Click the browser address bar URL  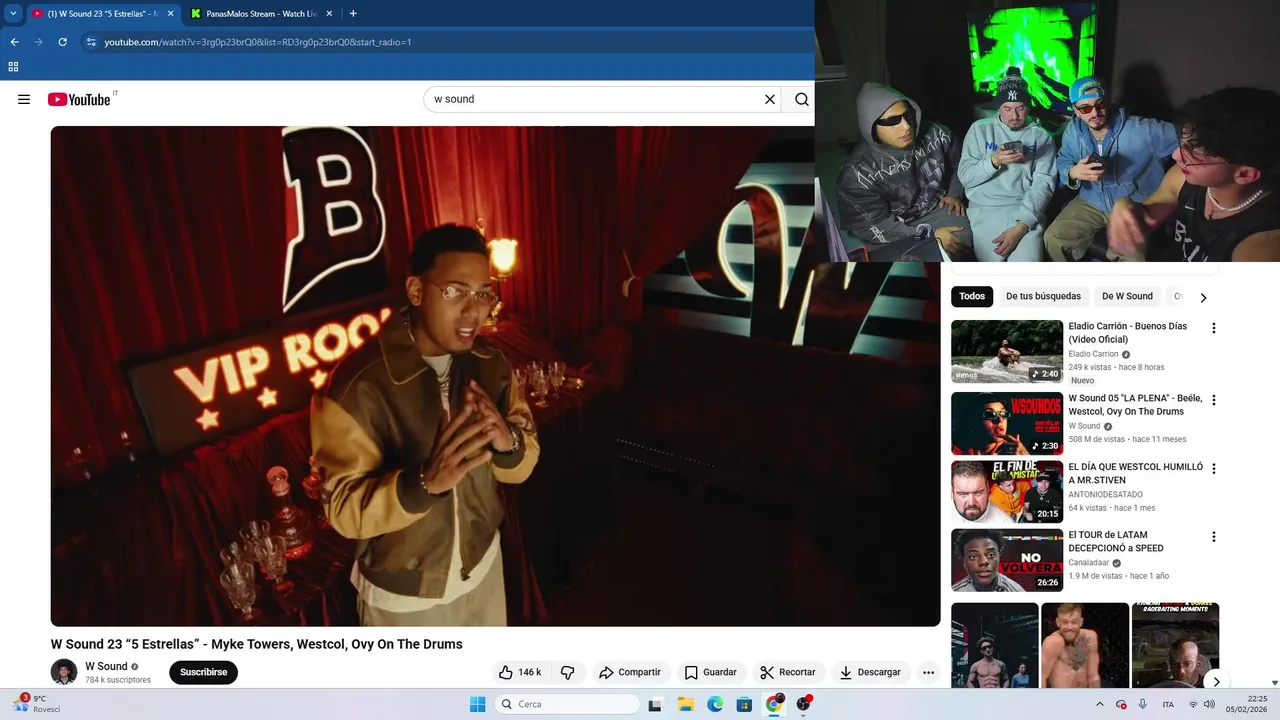tap(258, 42)
